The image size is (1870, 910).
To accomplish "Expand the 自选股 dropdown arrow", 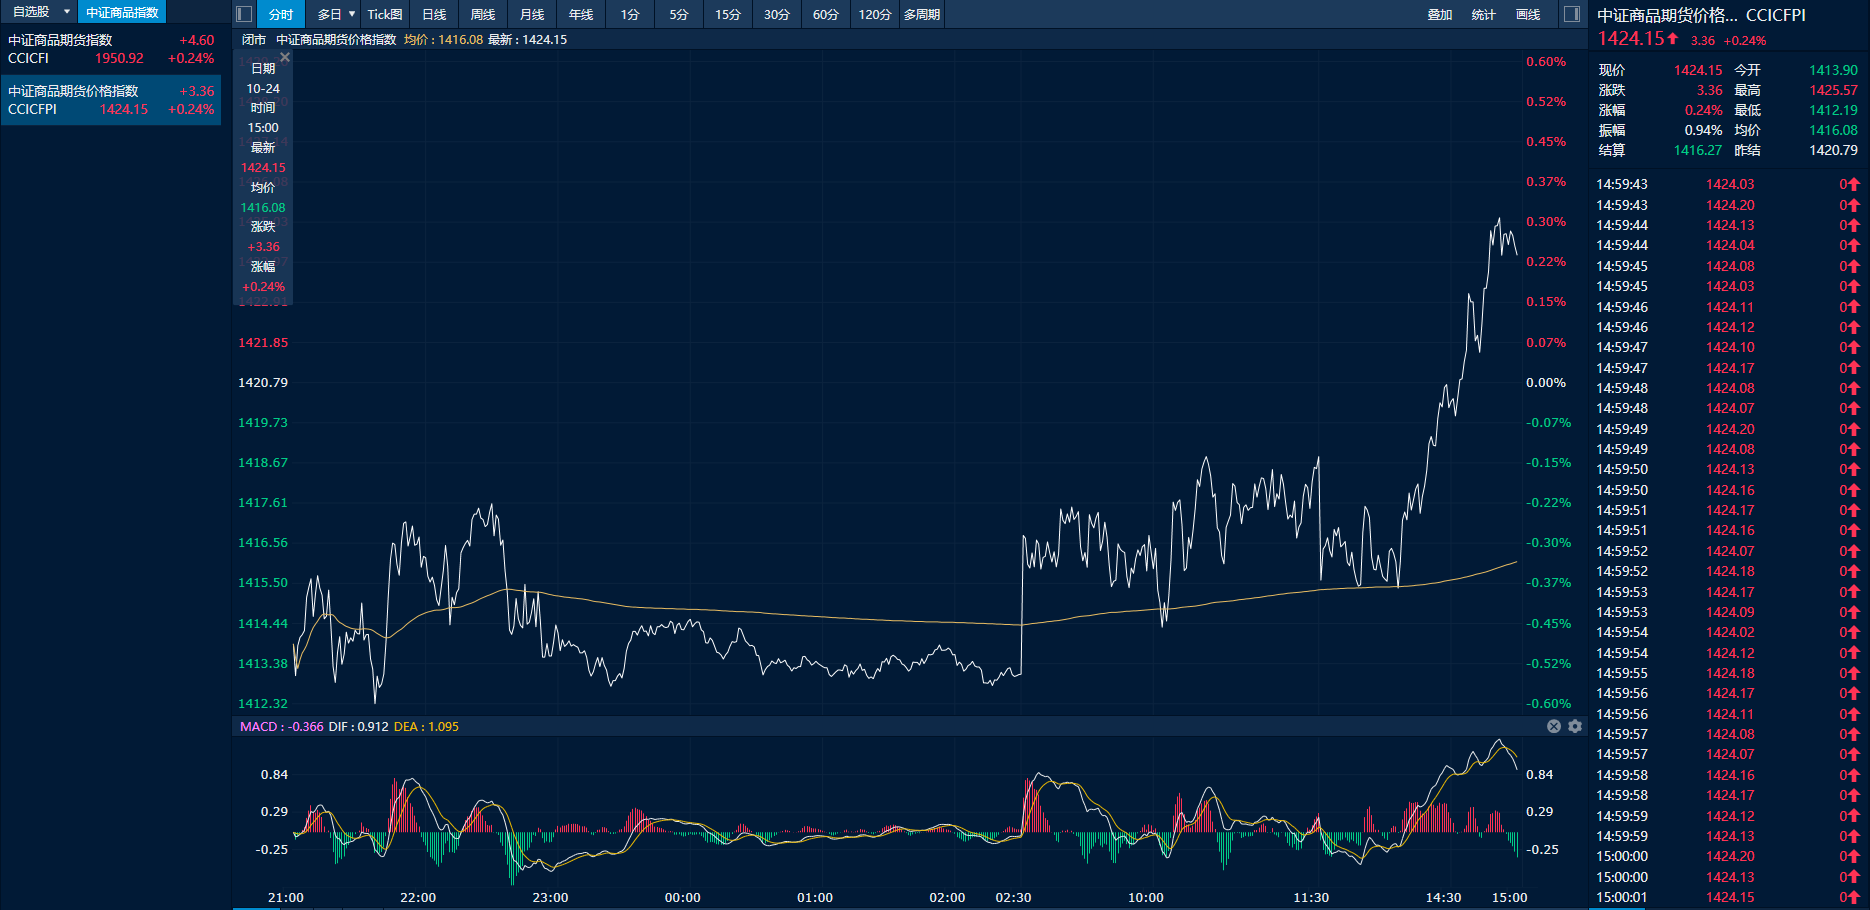I will pyautogui.click(x=67, y=12).
